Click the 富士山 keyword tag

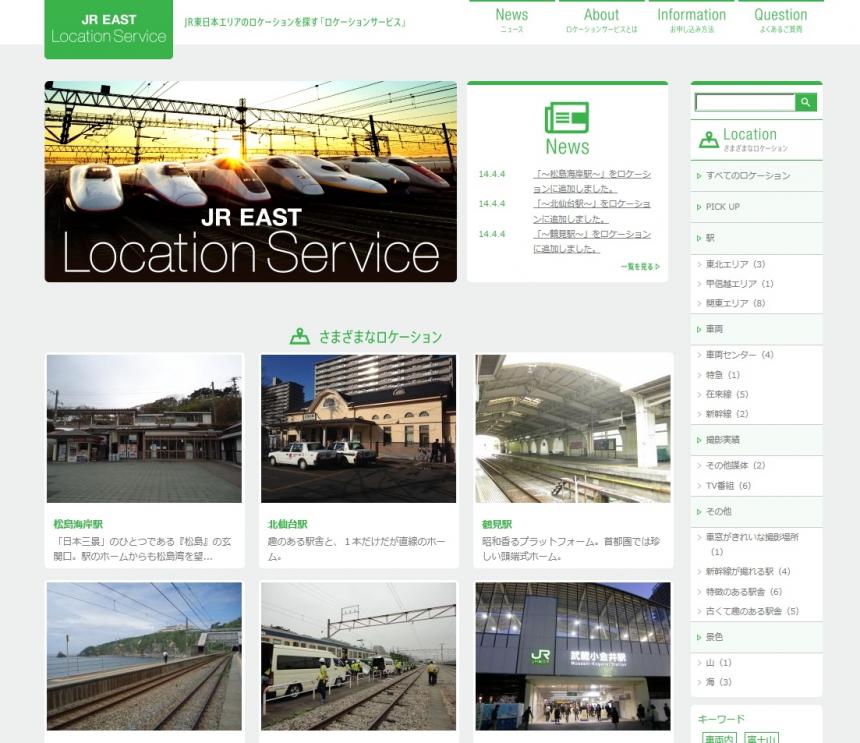pos(761,738)
